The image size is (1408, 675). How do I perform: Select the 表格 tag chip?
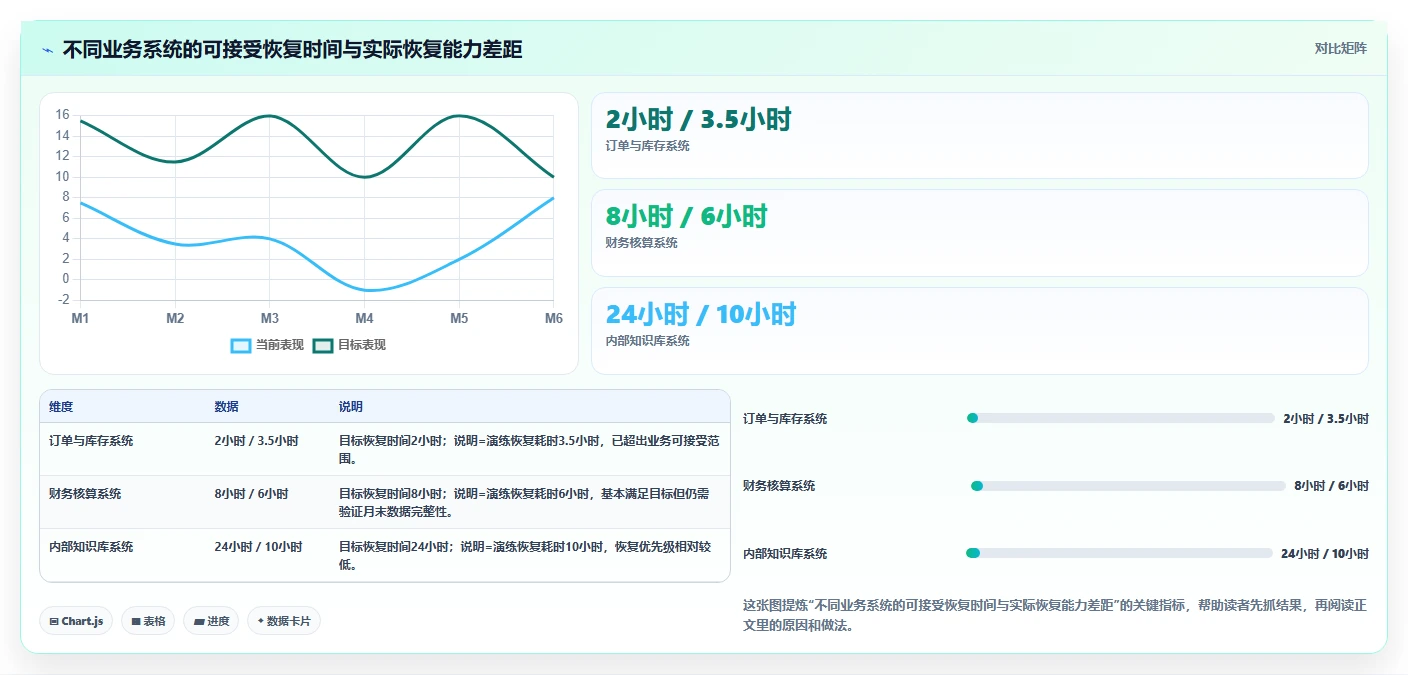(x=148, y=621)
